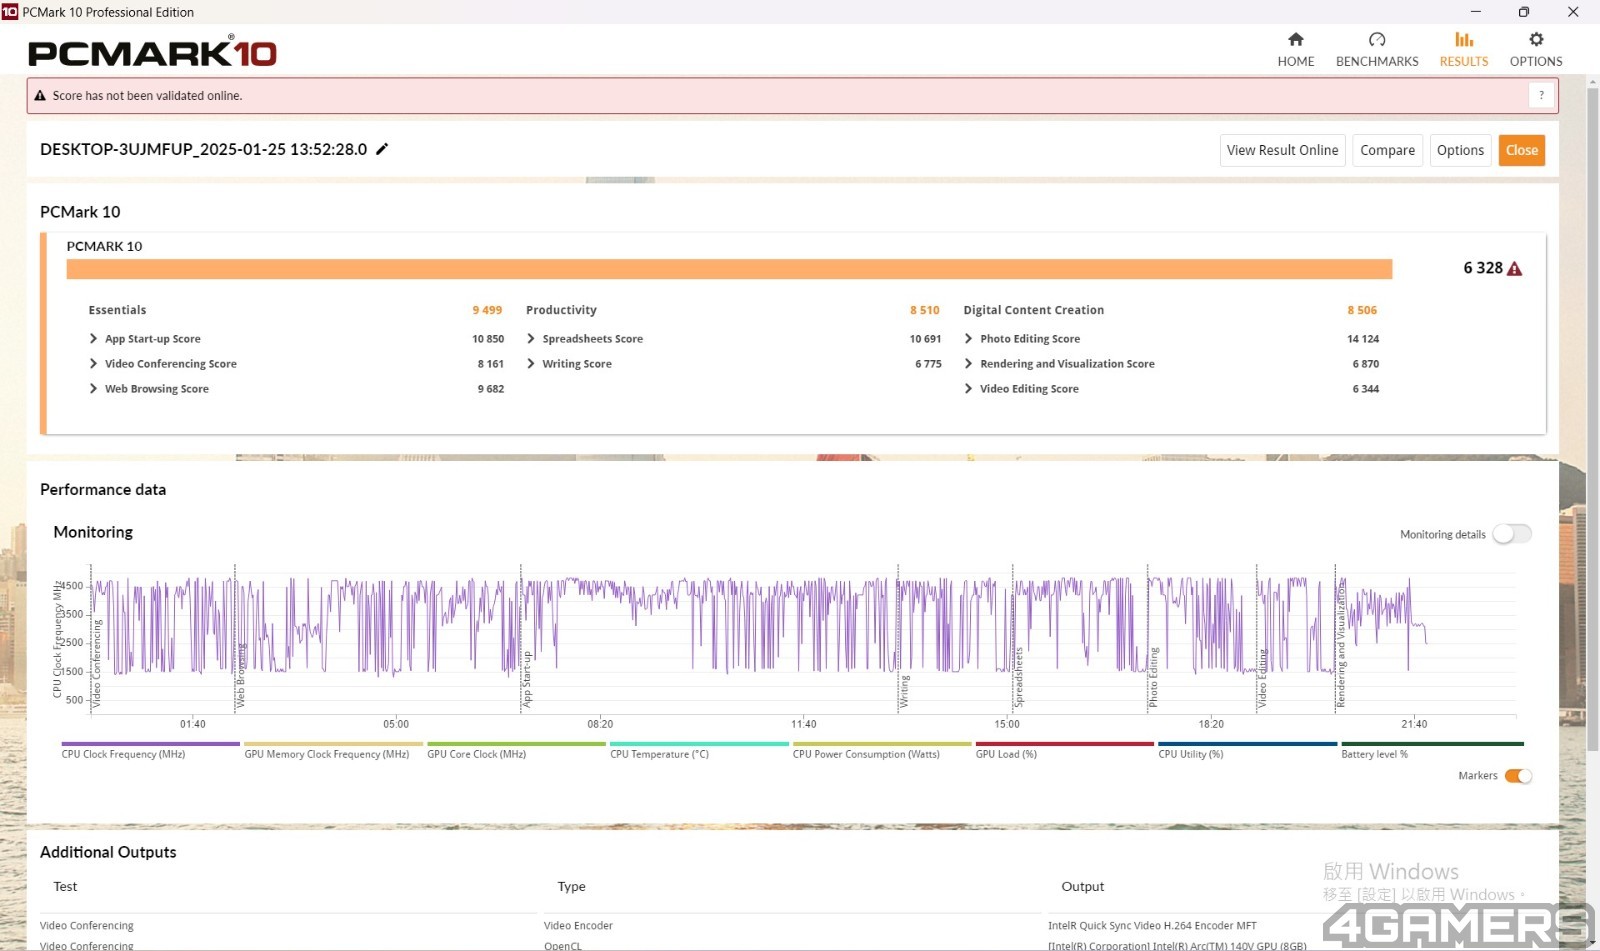This screenshot has width=1600, height=951.
Task: Select the CPU Temperature legend color bar
Action: [698, 744]
